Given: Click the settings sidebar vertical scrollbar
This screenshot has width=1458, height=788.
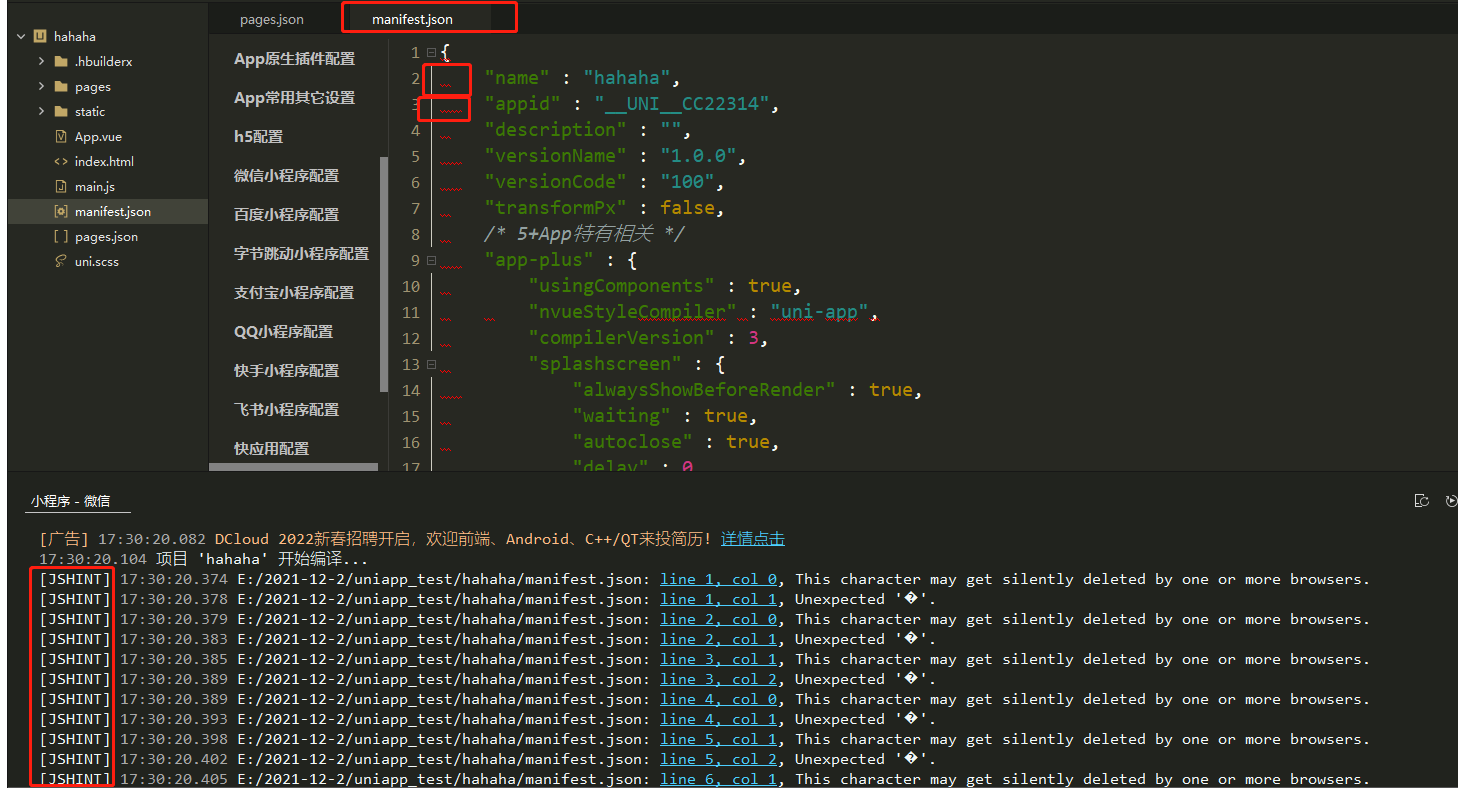Looking at the screenshot, I should [x=384, y=274].
